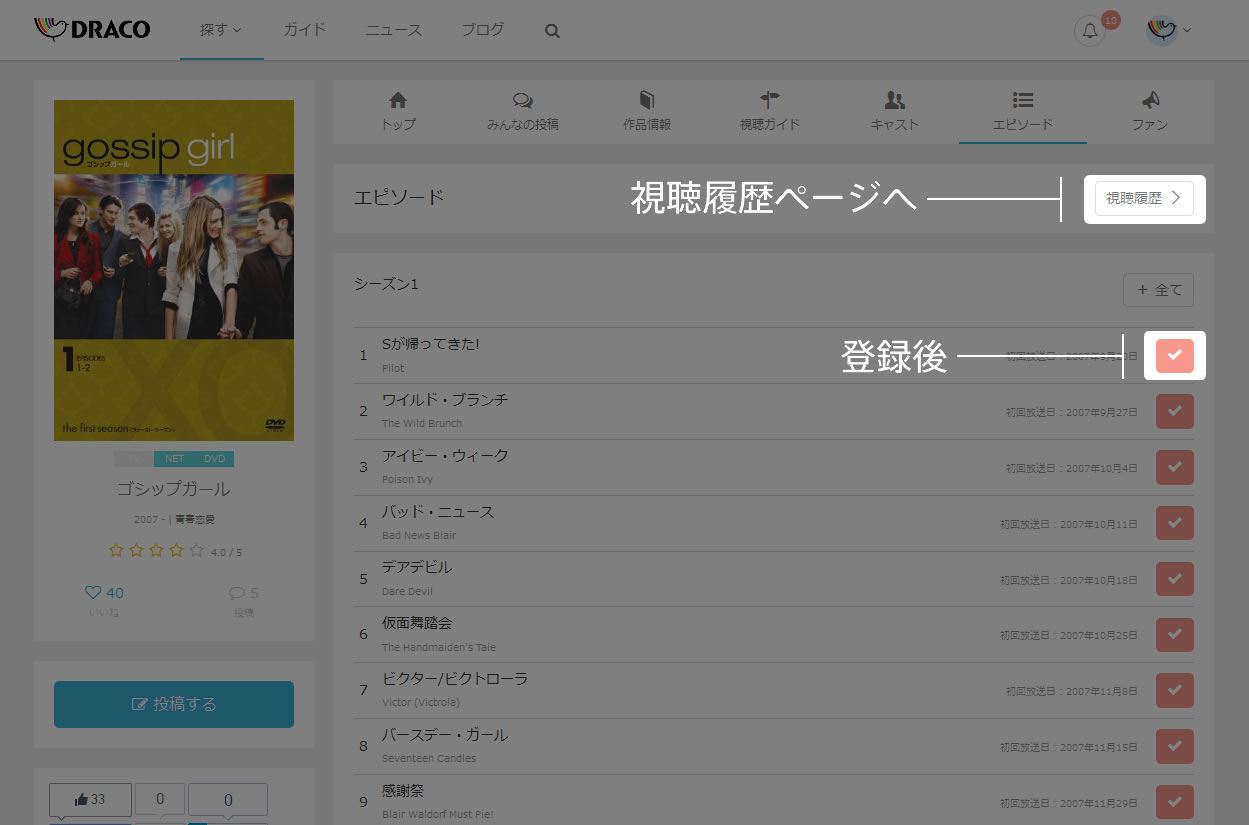Click the air date 2007年11月15日
The height and width of the screenshot is (825, 1249).
point(1098,747)
